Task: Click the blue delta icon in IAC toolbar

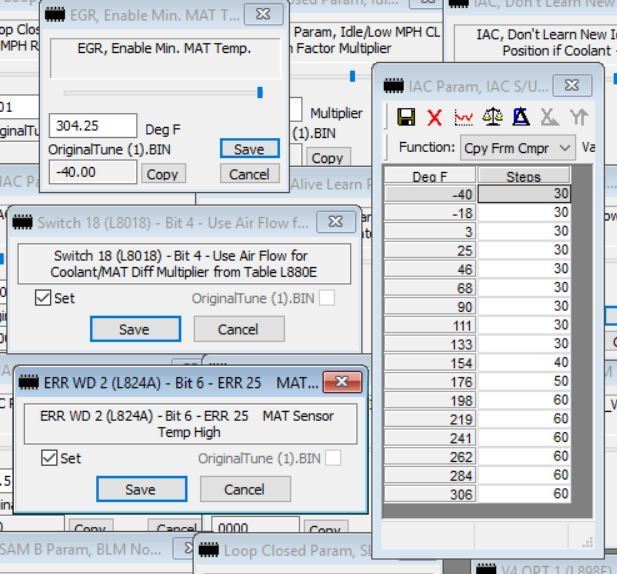Action: pyautogui.click(x=520, y=118)
